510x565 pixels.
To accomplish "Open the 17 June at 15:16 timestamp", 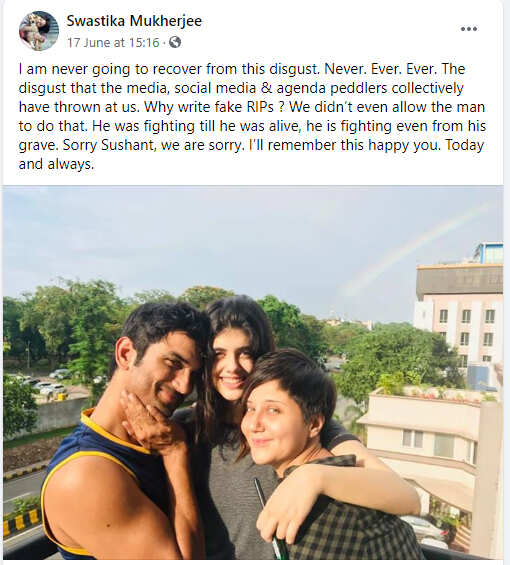I will tap(113, 43).
